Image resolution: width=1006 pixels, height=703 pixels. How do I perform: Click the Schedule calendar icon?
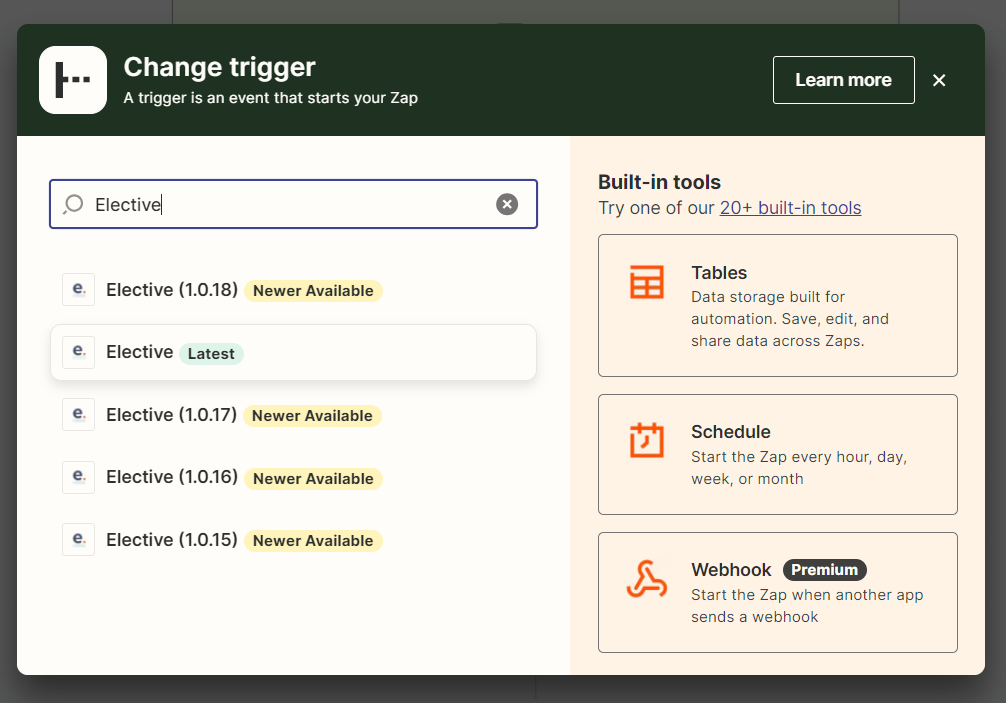[646, 440]
